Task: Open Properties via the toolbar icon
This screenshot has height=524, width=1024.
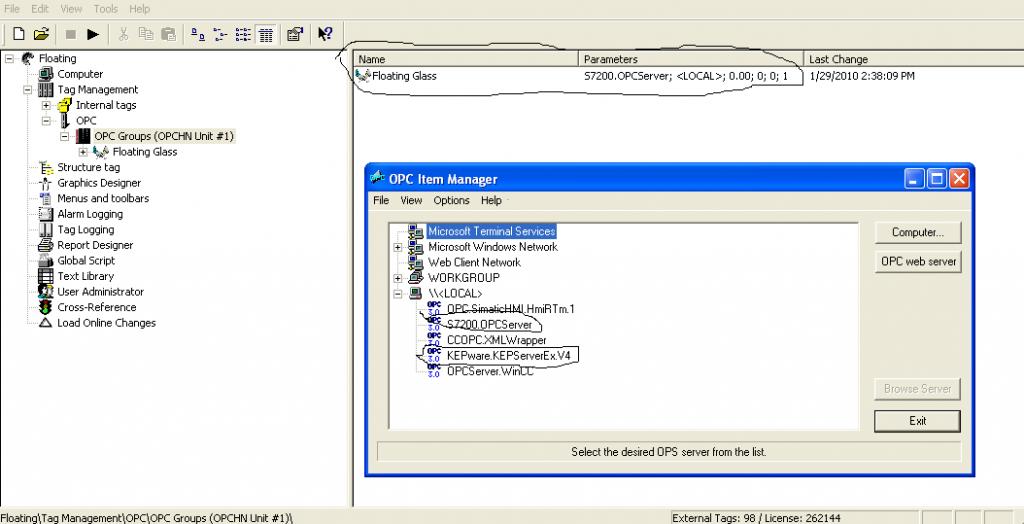Action: click(295, 34)
